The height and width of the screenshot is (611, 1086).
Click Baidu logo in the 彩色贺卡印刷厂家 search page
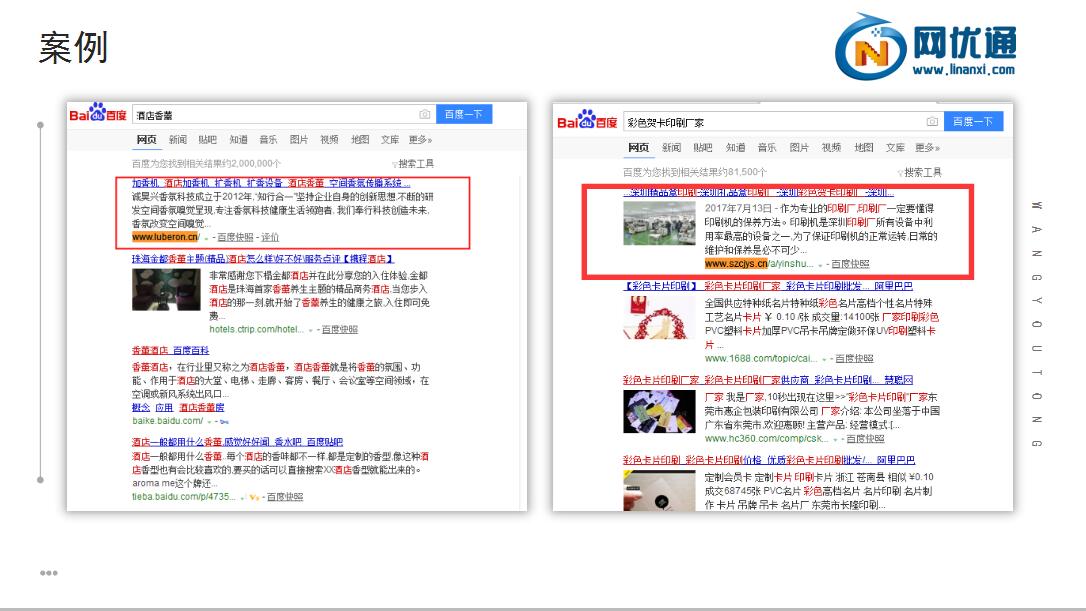click(x=587, y=121)
